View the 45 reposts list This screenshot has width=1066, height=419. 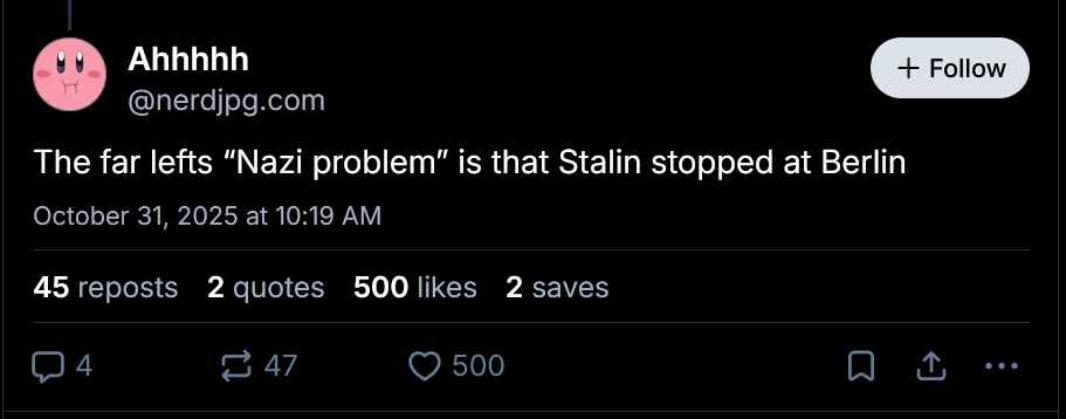(105, 288)
